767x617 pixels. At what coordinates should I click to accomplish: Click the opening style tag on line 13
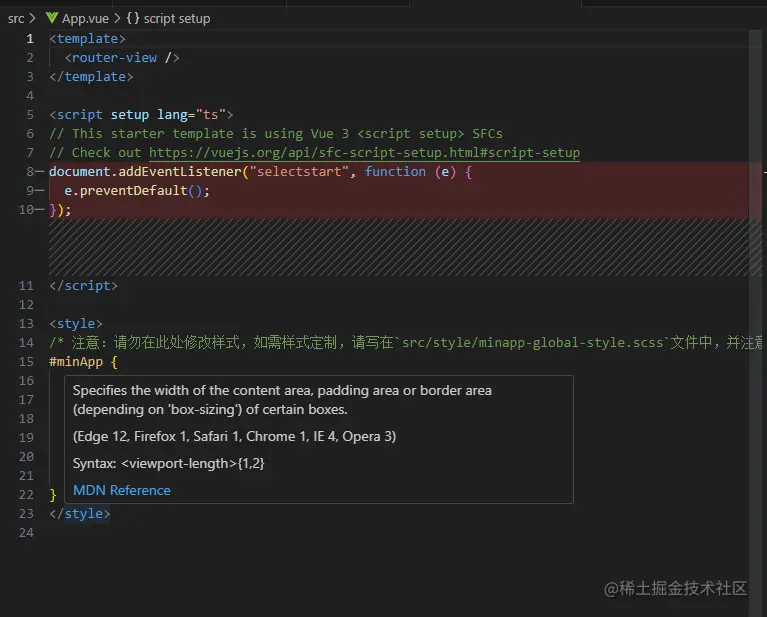pos(76,324)
